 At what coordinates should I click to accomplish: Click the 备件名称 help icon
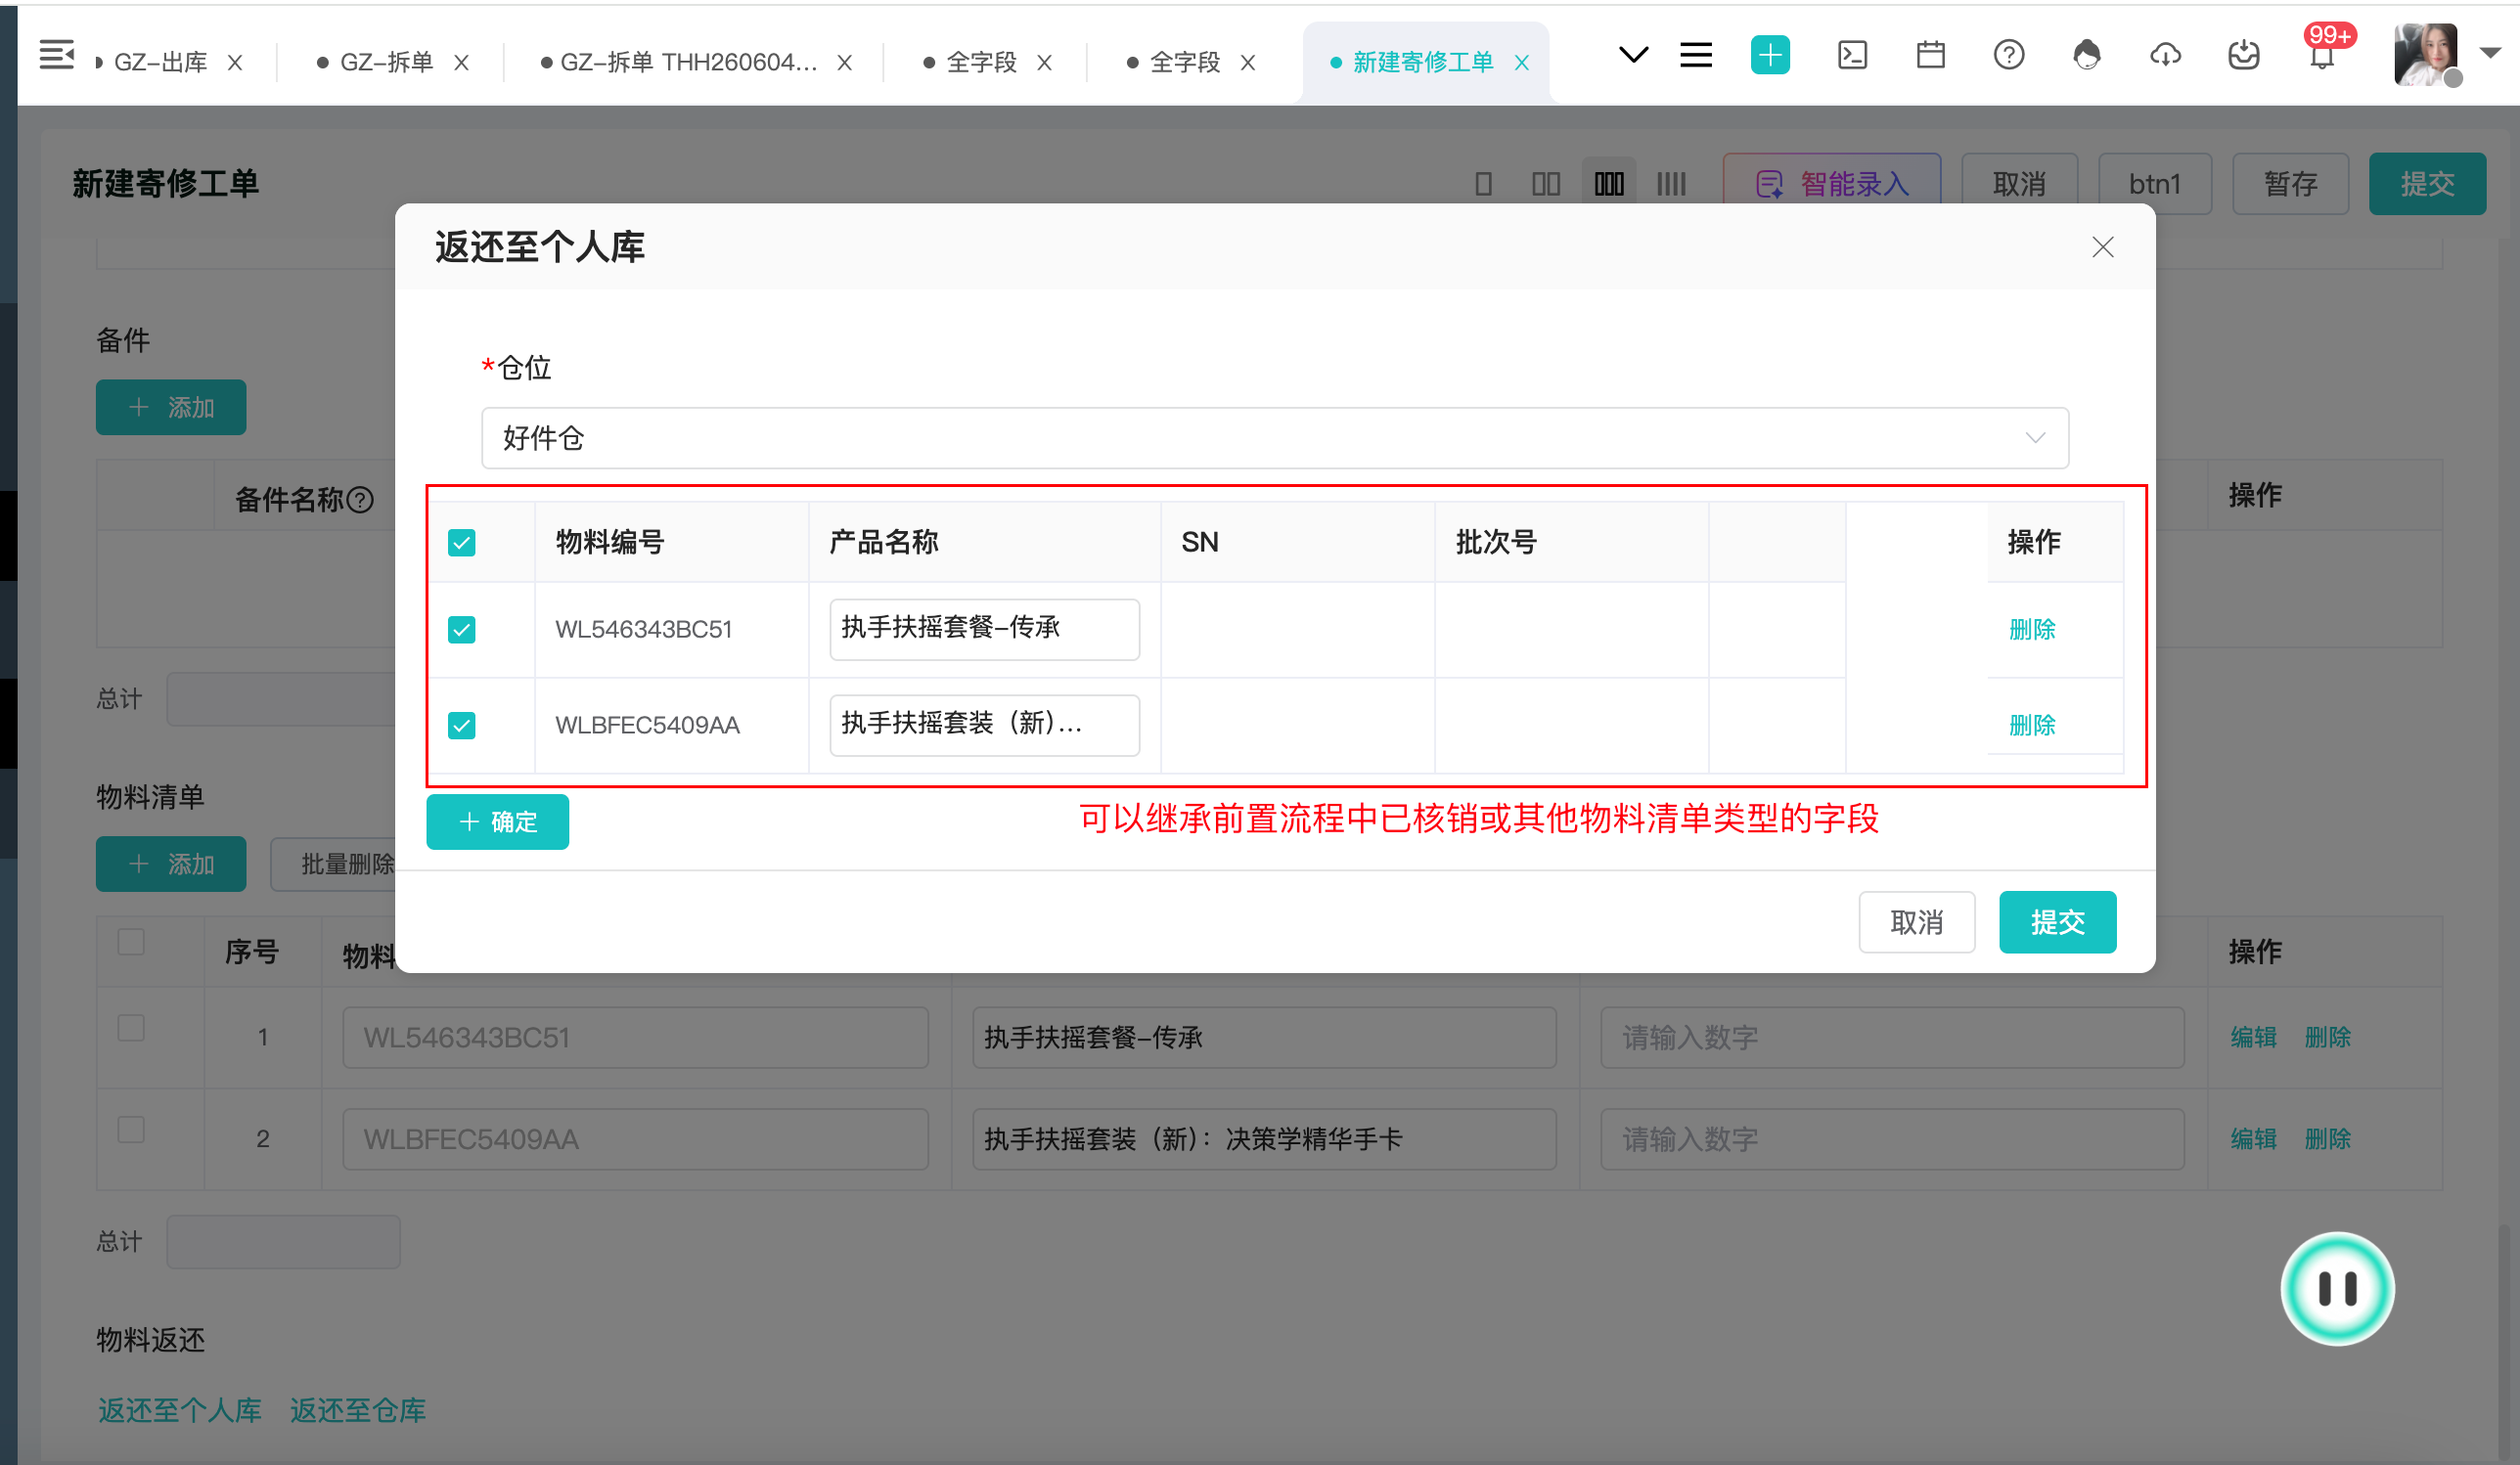coord(360,500)
